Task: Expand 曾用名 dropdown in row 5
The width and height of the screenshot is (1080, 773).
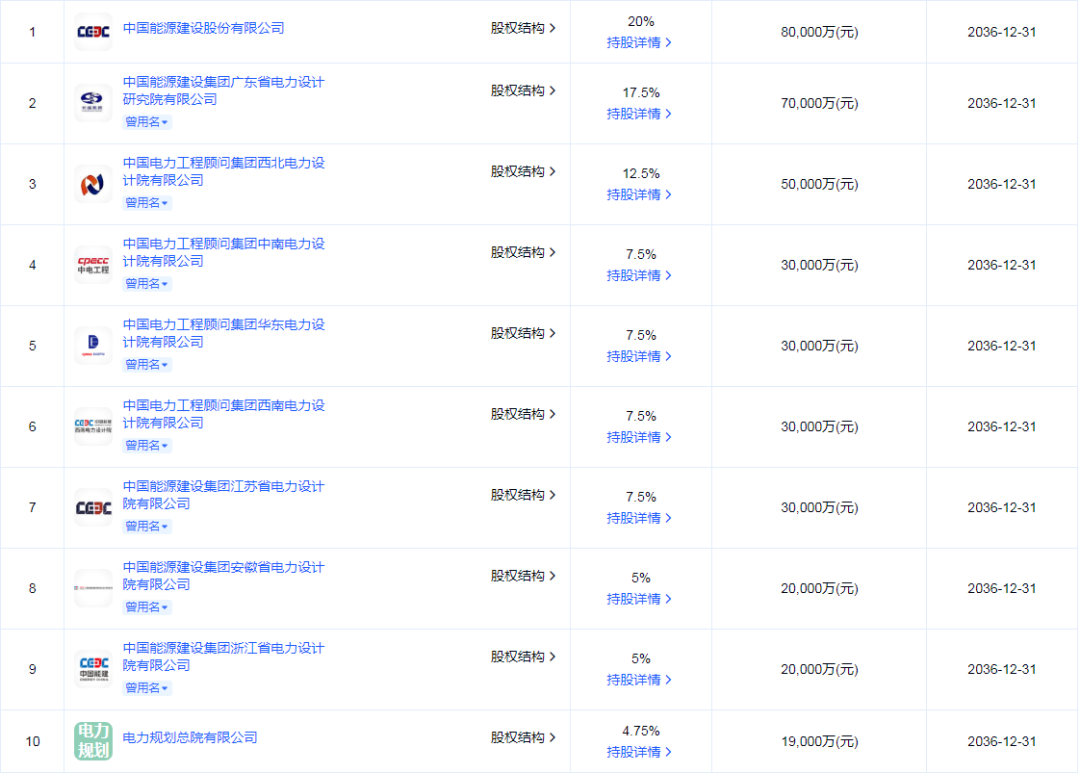Action: pos(147,364)
